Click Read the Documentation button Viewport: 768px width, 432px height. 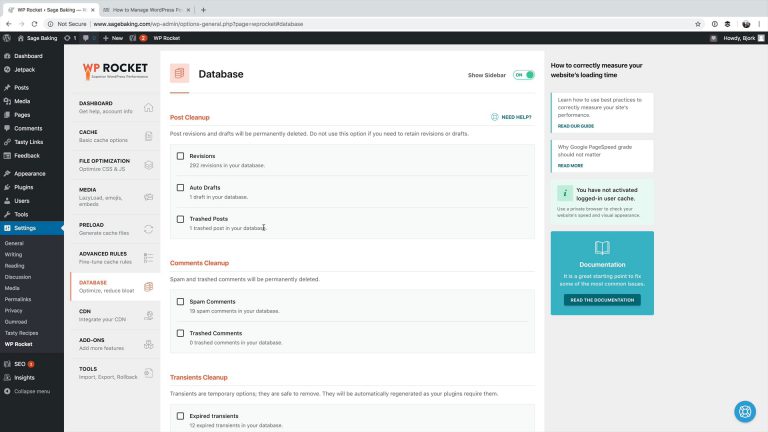602,300
